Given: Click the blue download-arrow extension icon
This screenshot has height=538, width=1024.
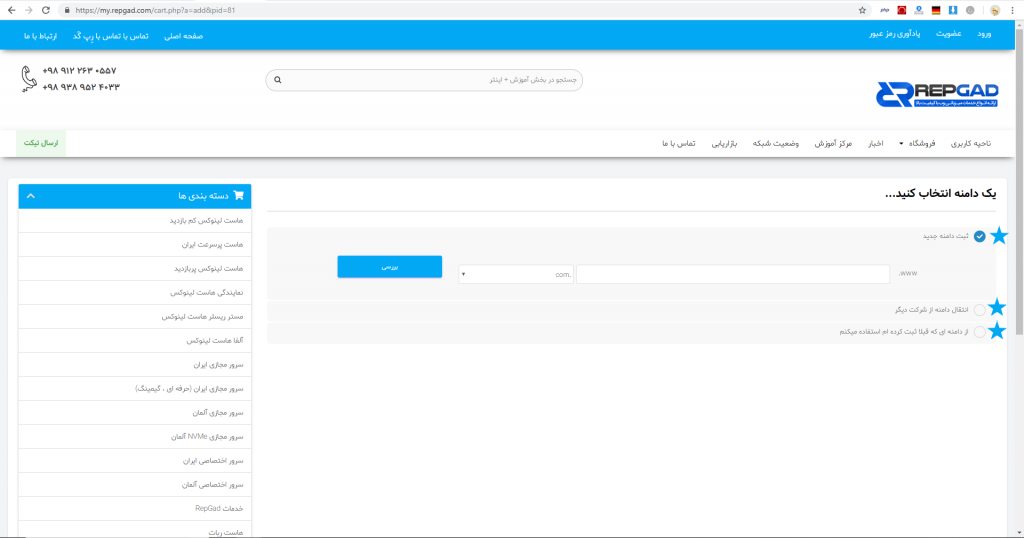Looking at the screenshot, I should [x=953, y=10].
